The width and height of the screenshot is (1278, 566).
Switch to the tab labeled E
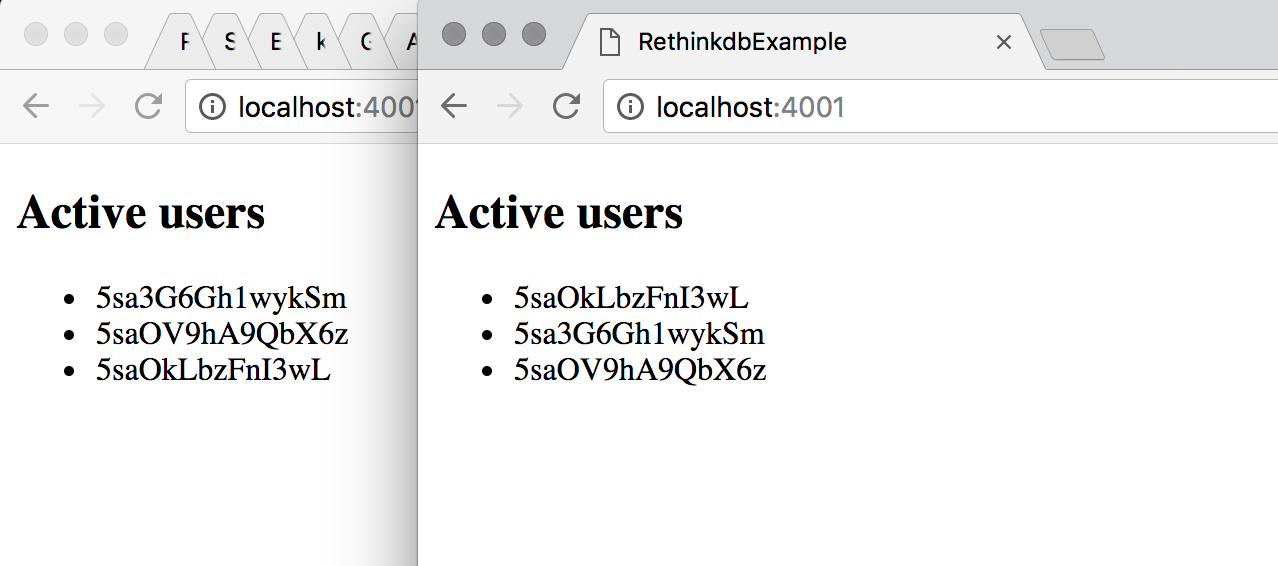[275, 42]
